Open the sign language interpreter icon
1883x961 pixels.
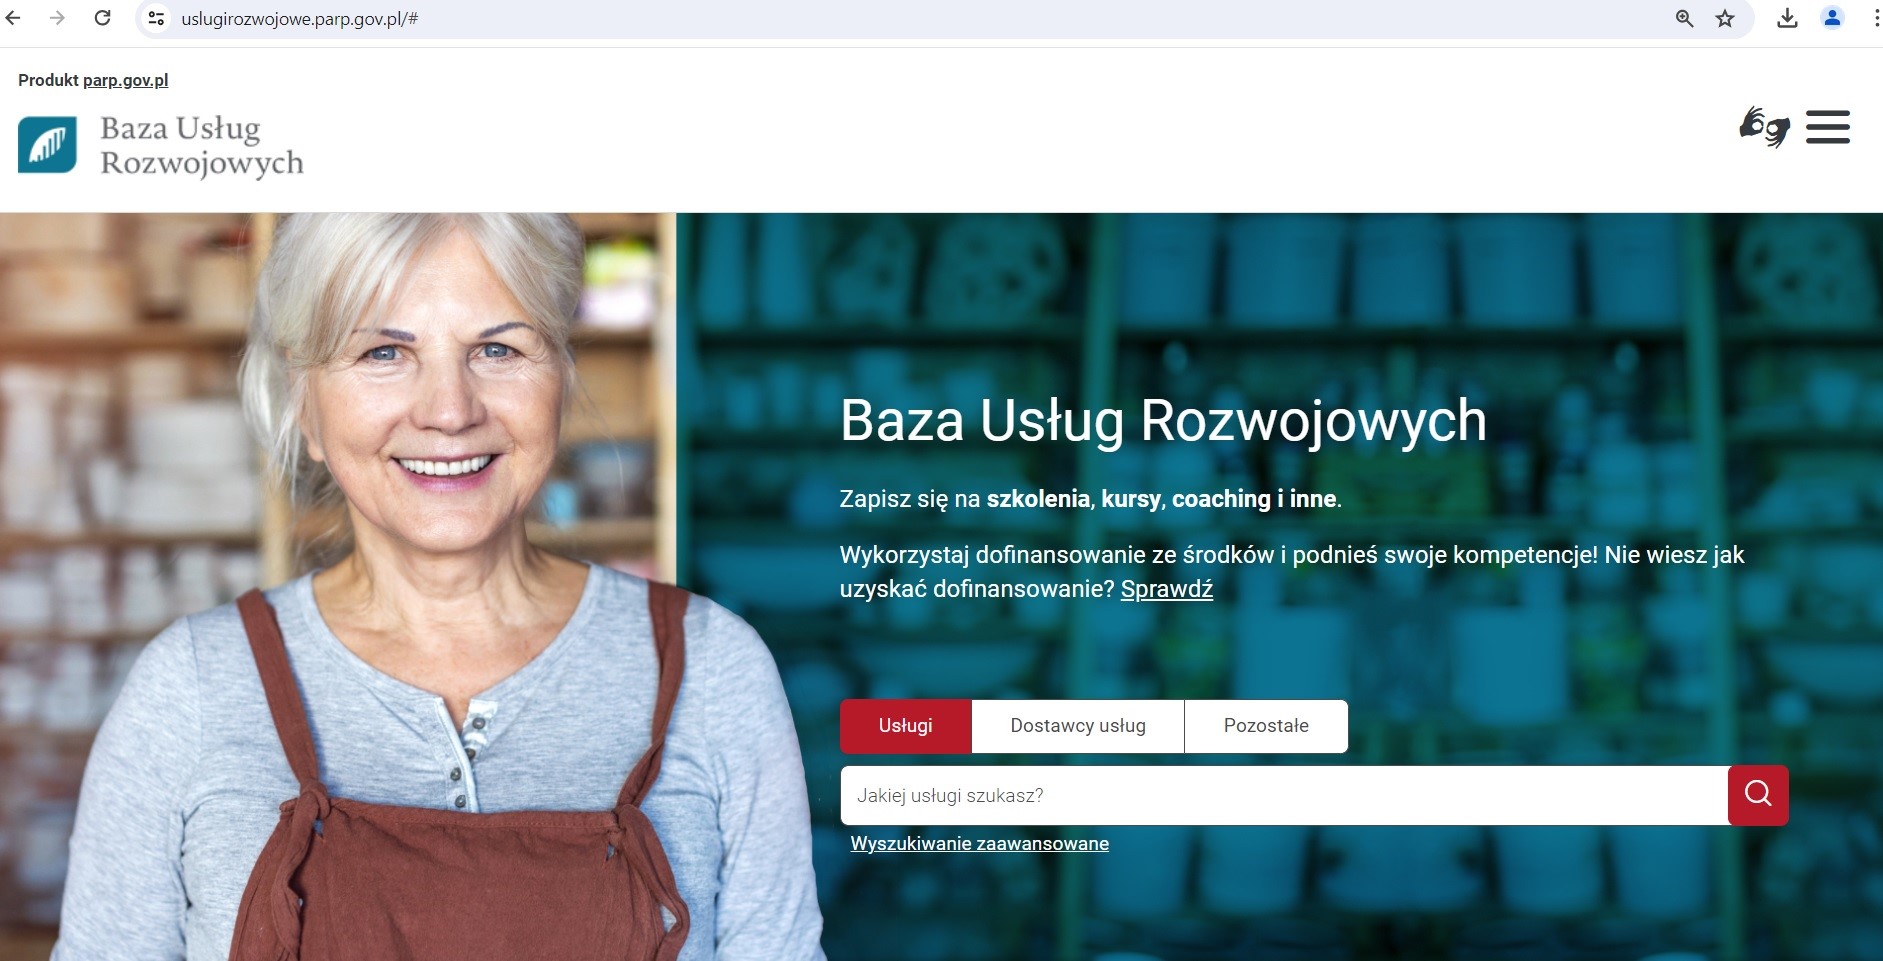[1765, 127]
